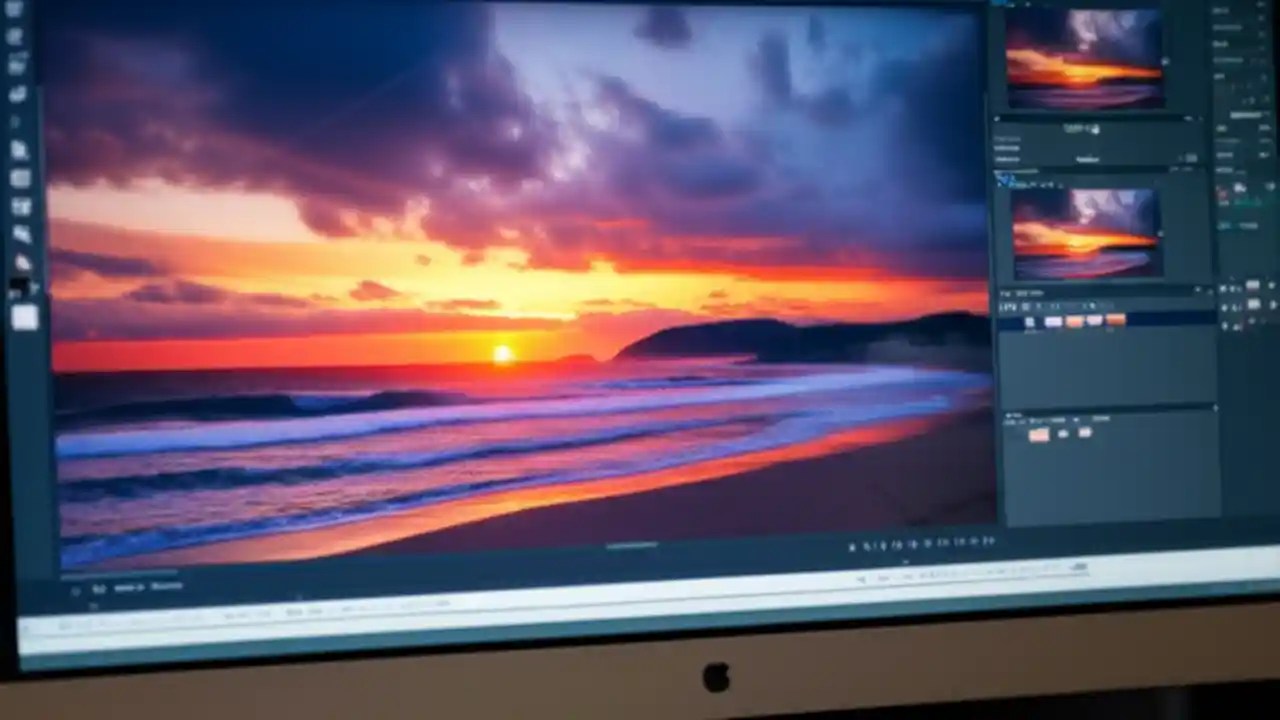
Task: Select the top tool in the left toolbar
Action: 14,12
